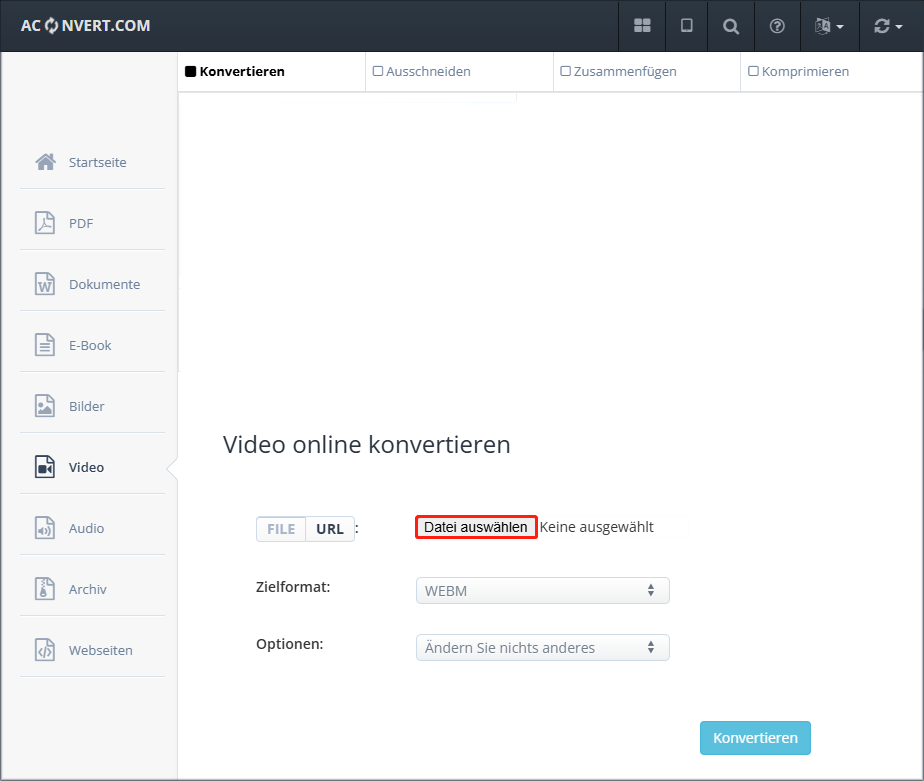Open the search magnifier icon
Image resolution: width=924 pixels, height=781 pixels.
coord(732,26)
